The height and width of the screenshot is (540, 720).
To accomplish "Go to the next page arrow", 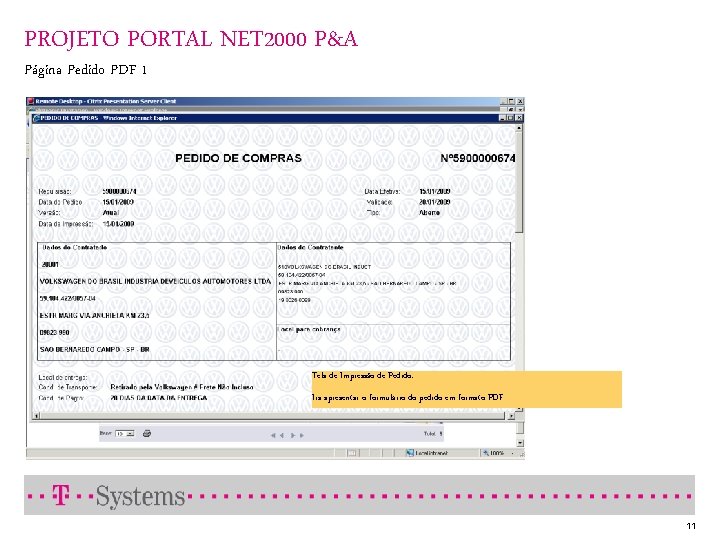I will tap(293, 435).
